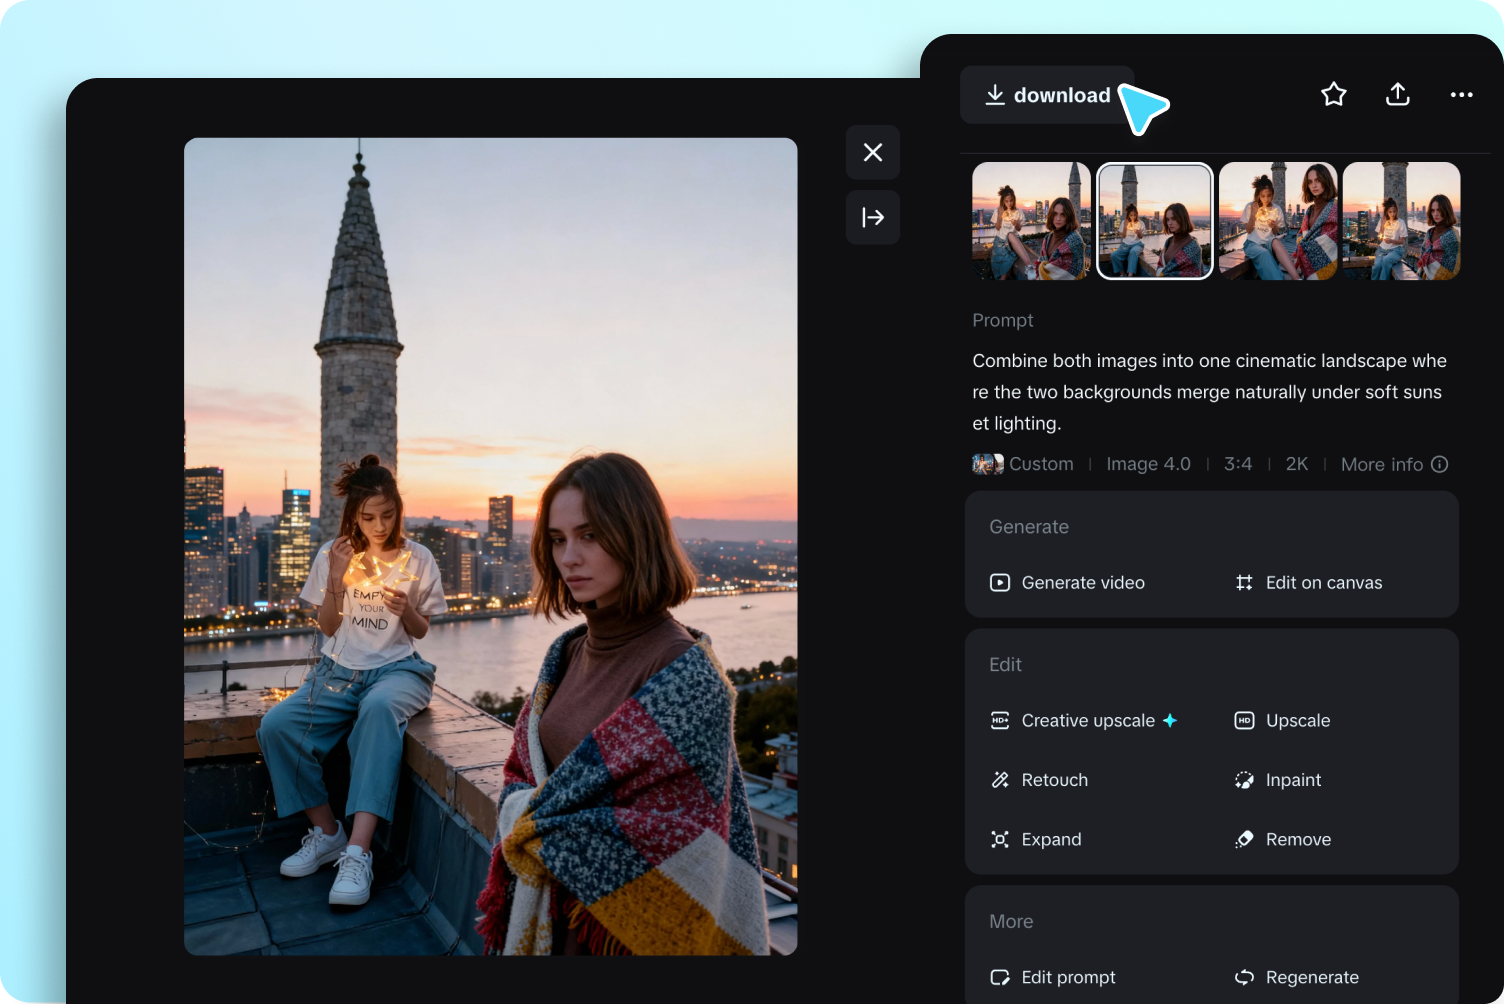Open More info details
The height and width of the screenshot is (1004, 1504).
(x=1394, y=464)
